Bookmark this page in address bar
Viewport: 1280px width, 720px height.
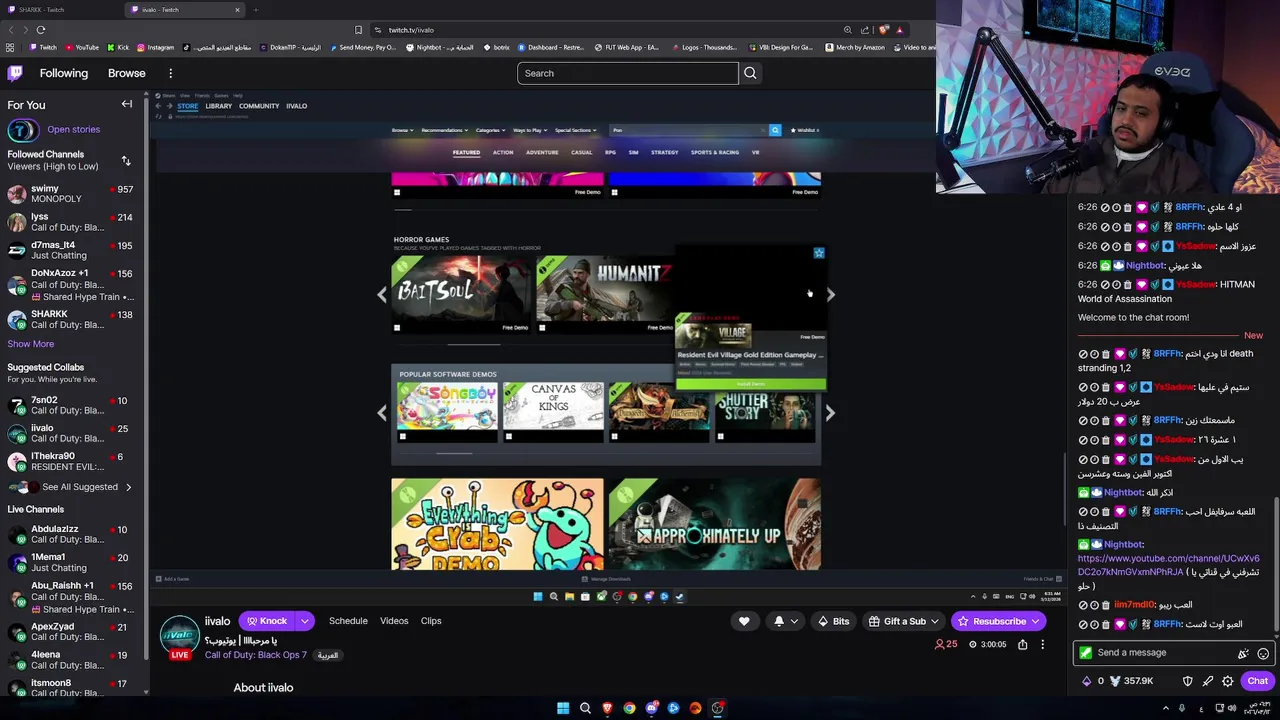(x=358, y=30)
